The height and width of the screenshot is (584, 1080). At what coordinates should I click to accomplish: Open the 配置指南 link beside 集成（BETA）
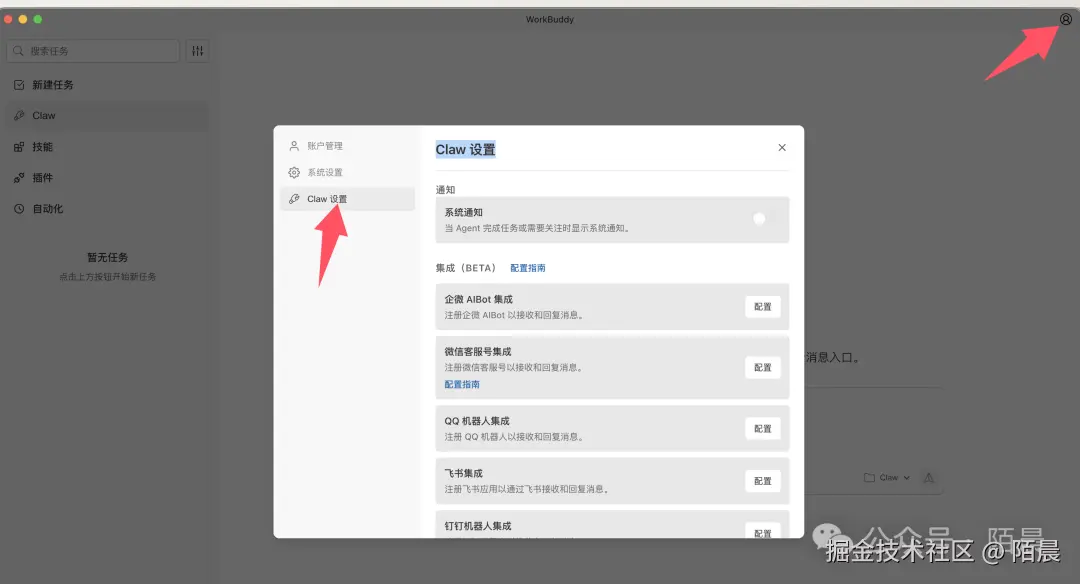tap(529, 267)
